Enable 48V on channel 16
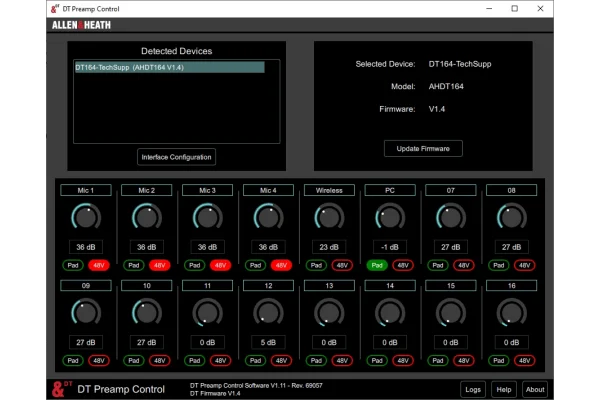This screenshot has height=400, width=600. point(525,361)
